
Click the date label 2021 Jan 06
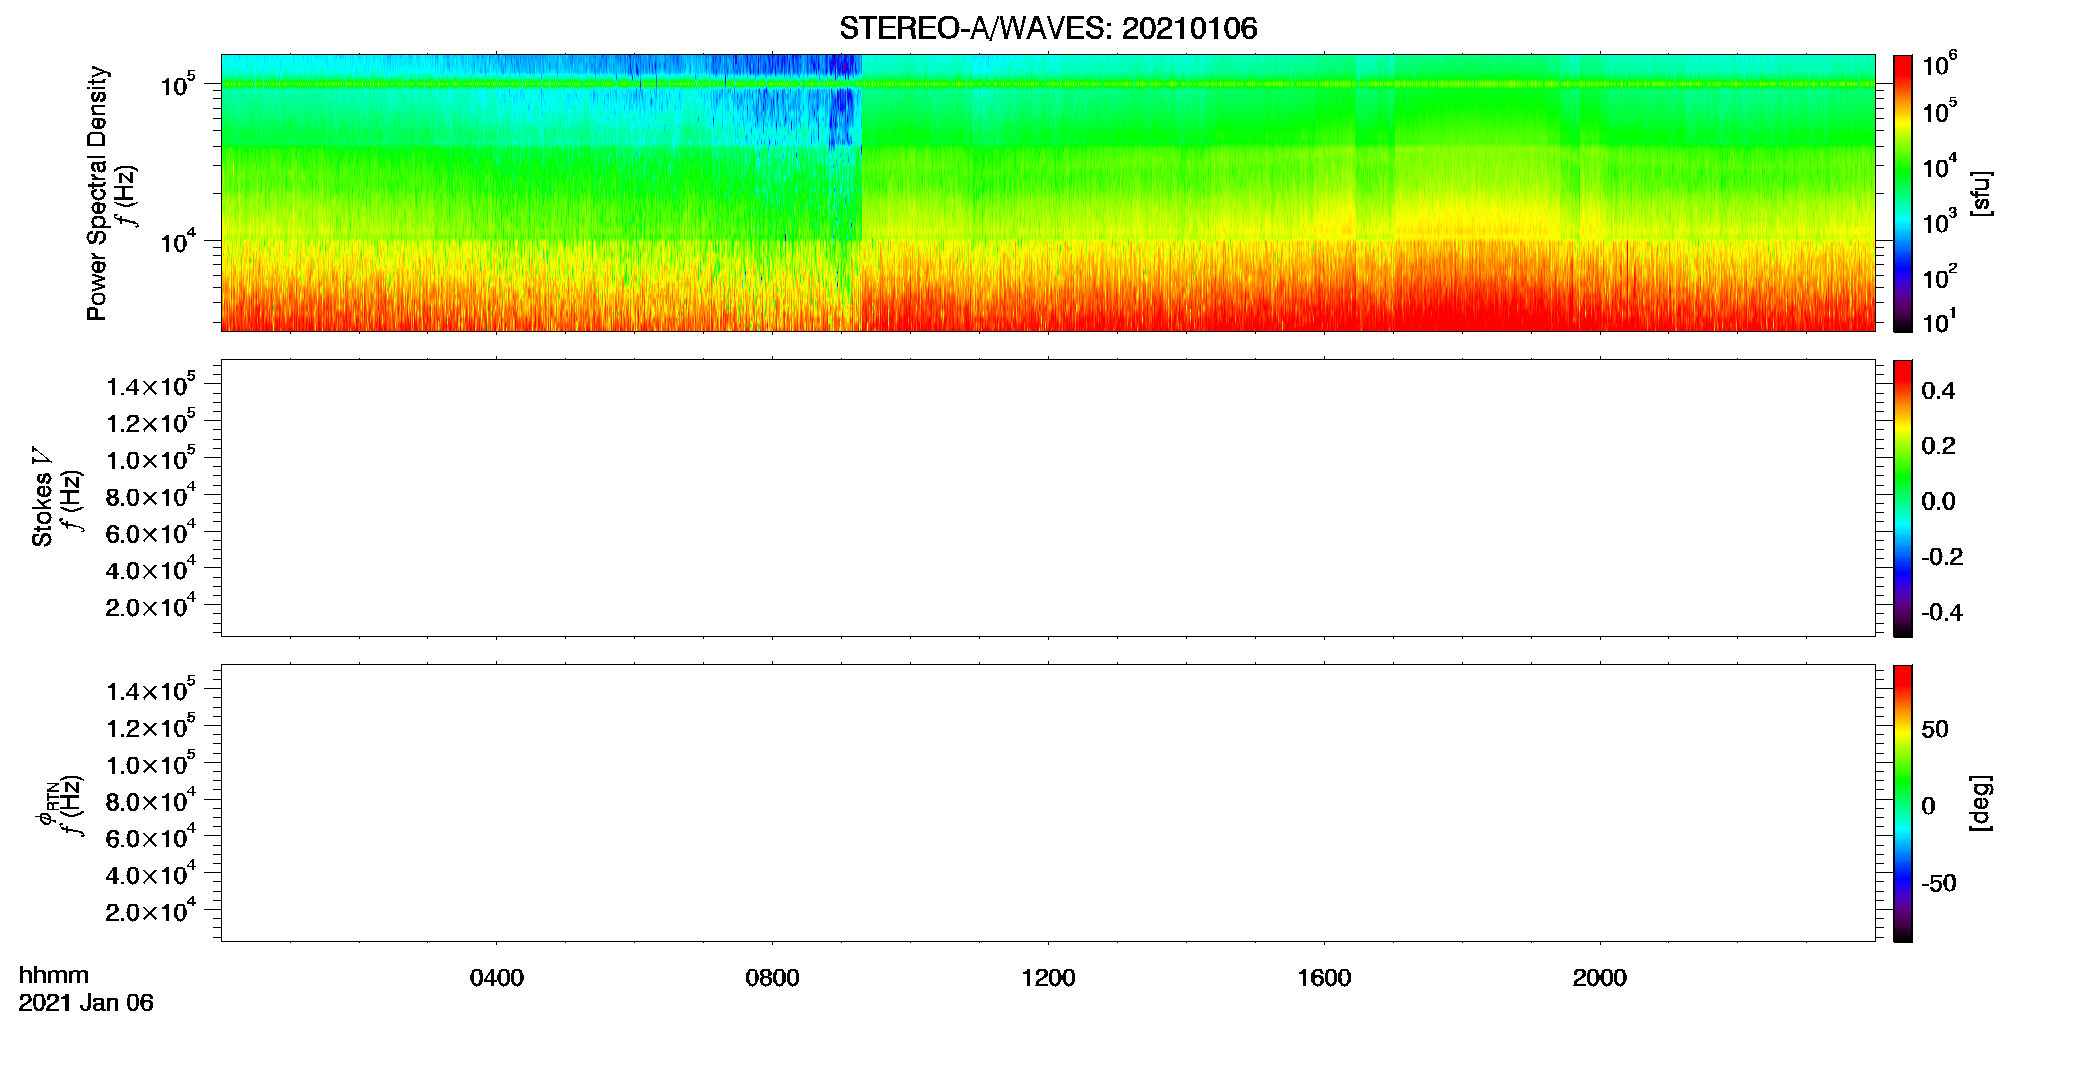(86, 1003)
